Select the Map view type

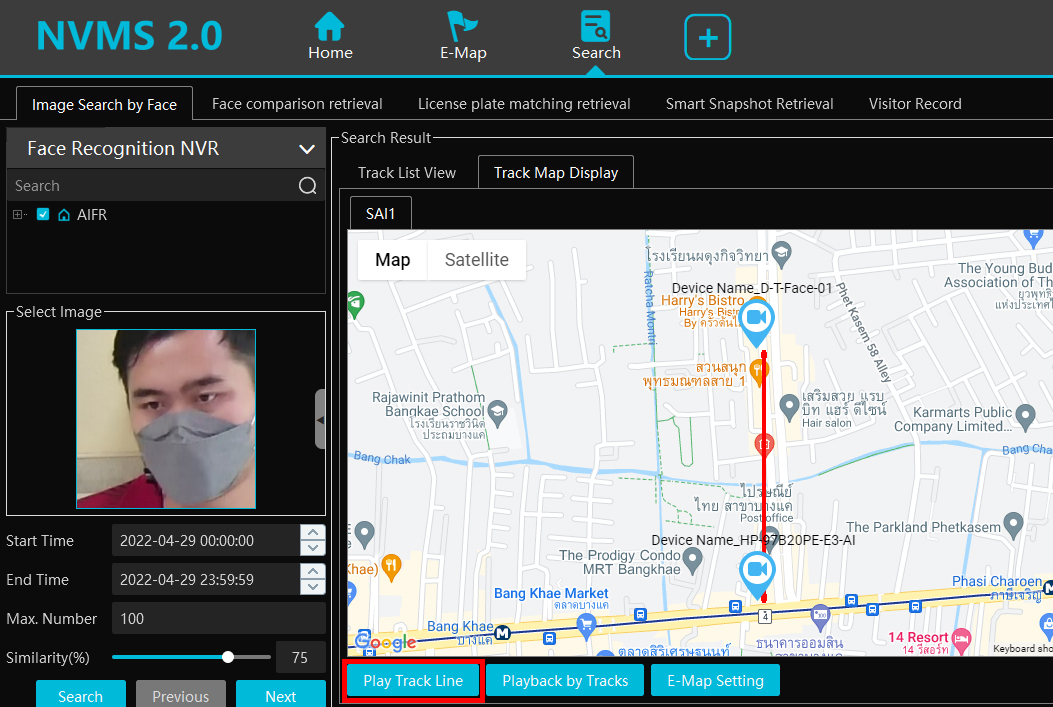tap(392, 260)
